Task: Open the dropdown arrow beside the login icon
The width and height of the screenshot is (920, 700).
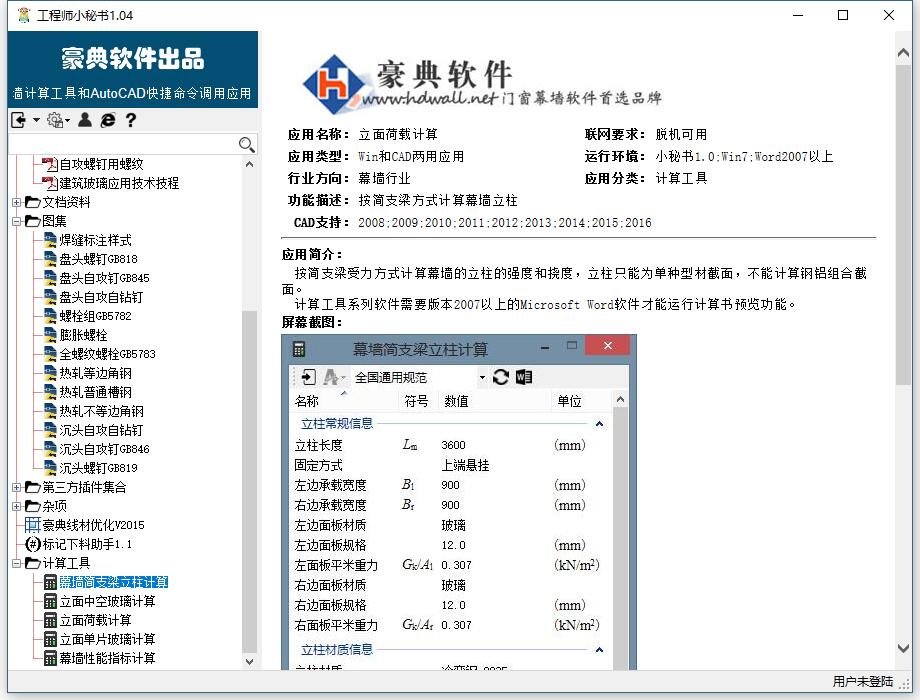Action: click(x=36, y=120)
